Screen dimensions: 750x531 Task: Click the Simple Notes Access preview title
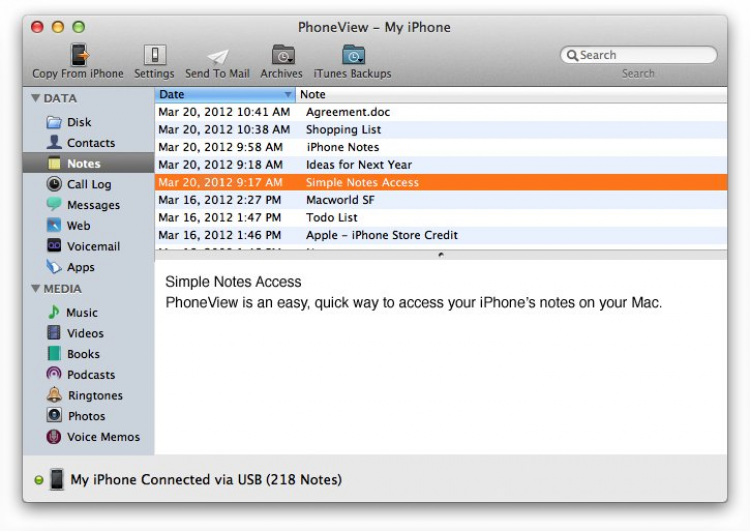(233, 282)
